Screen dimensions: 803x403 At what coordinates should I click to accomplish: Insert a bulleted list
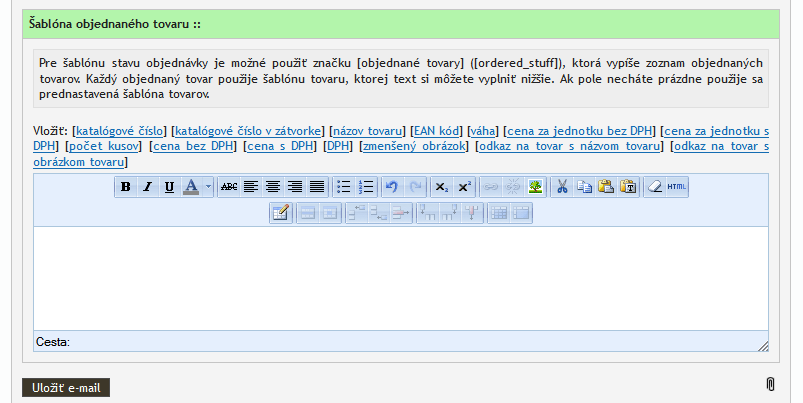(344, 186)
